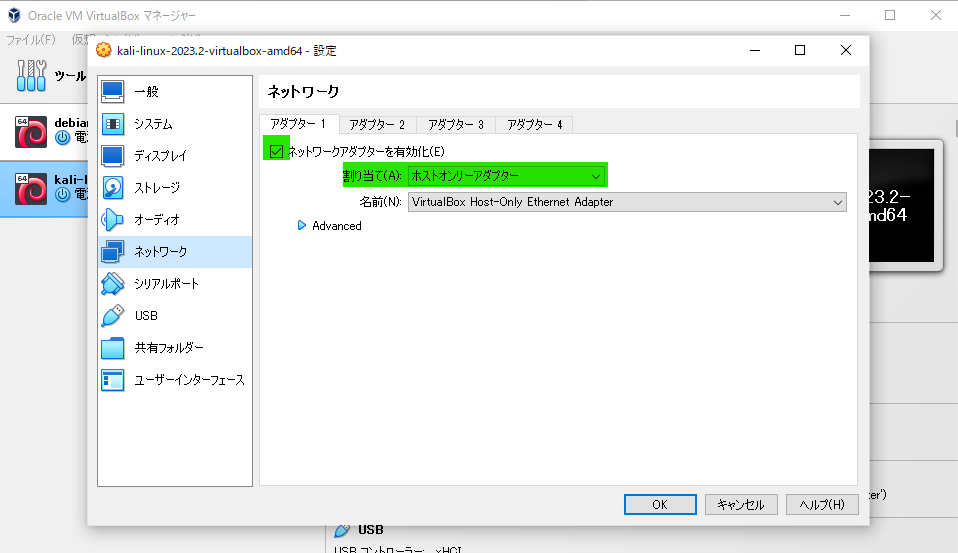Select the ユーザーインターフェース icon
The image size is (958, 553).
coord(112,380)
